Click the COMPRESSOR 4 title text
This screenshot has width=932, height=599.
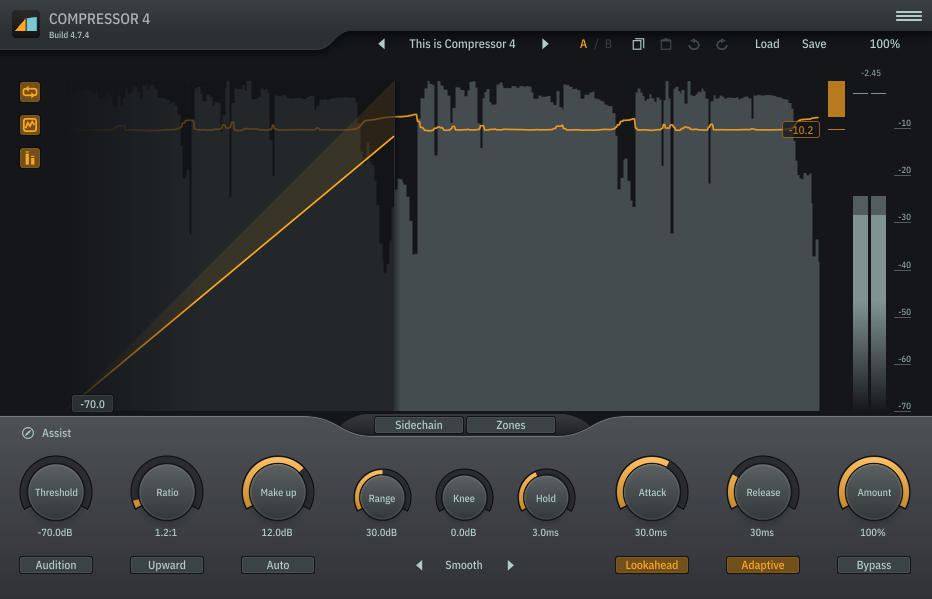pyautogui.click(x=99, y=19)
